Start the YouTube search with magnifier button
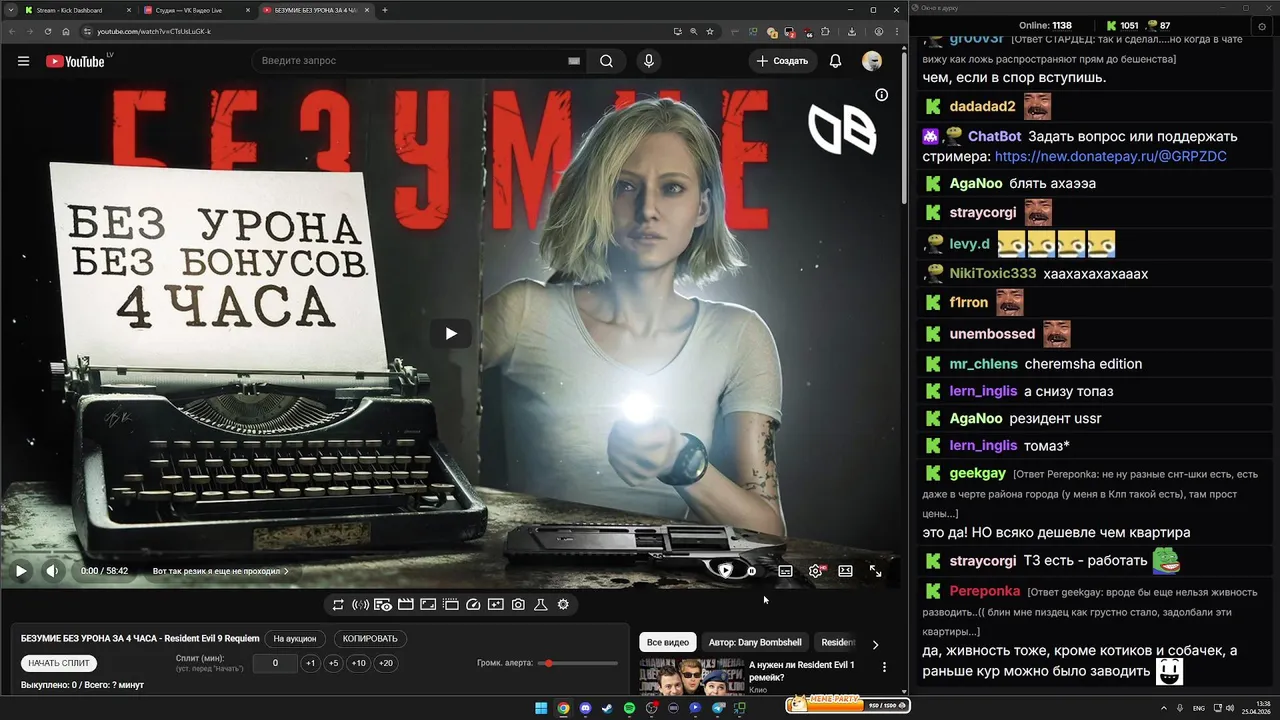The image size is (1280, 720). [x=606, y=61]
